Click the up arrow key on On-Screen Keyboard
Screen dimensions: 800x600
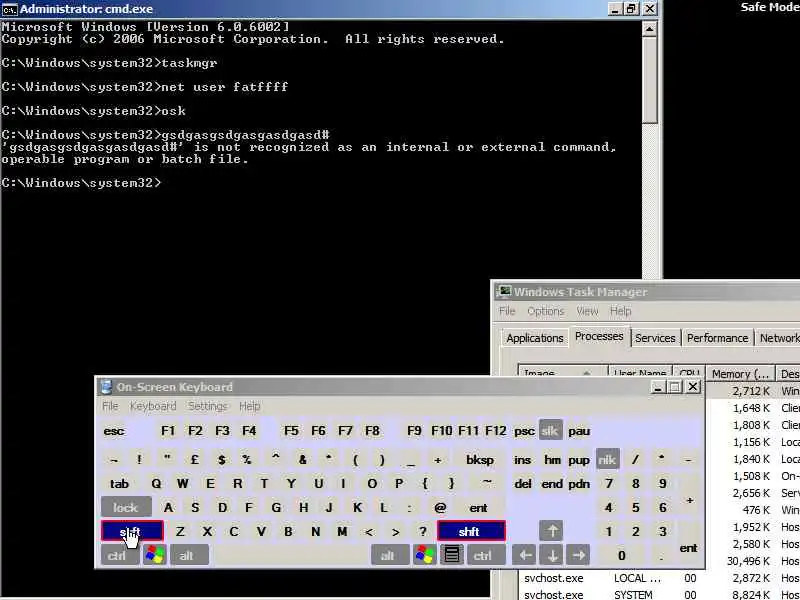tap(552, 531)
